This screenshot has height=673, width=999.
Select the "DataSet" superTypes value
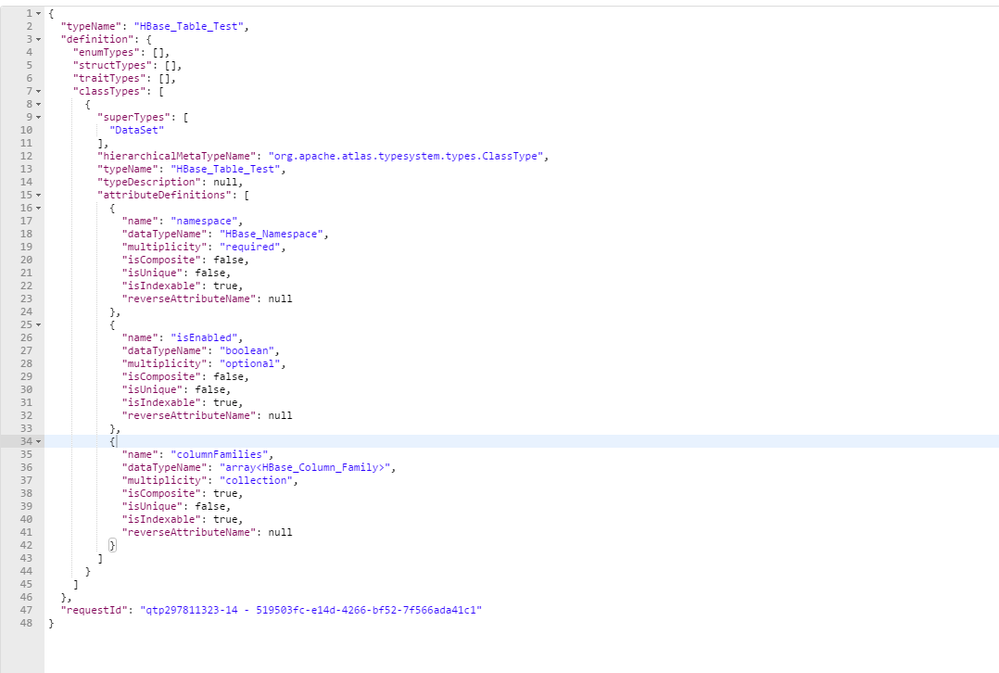click(136, 129)
